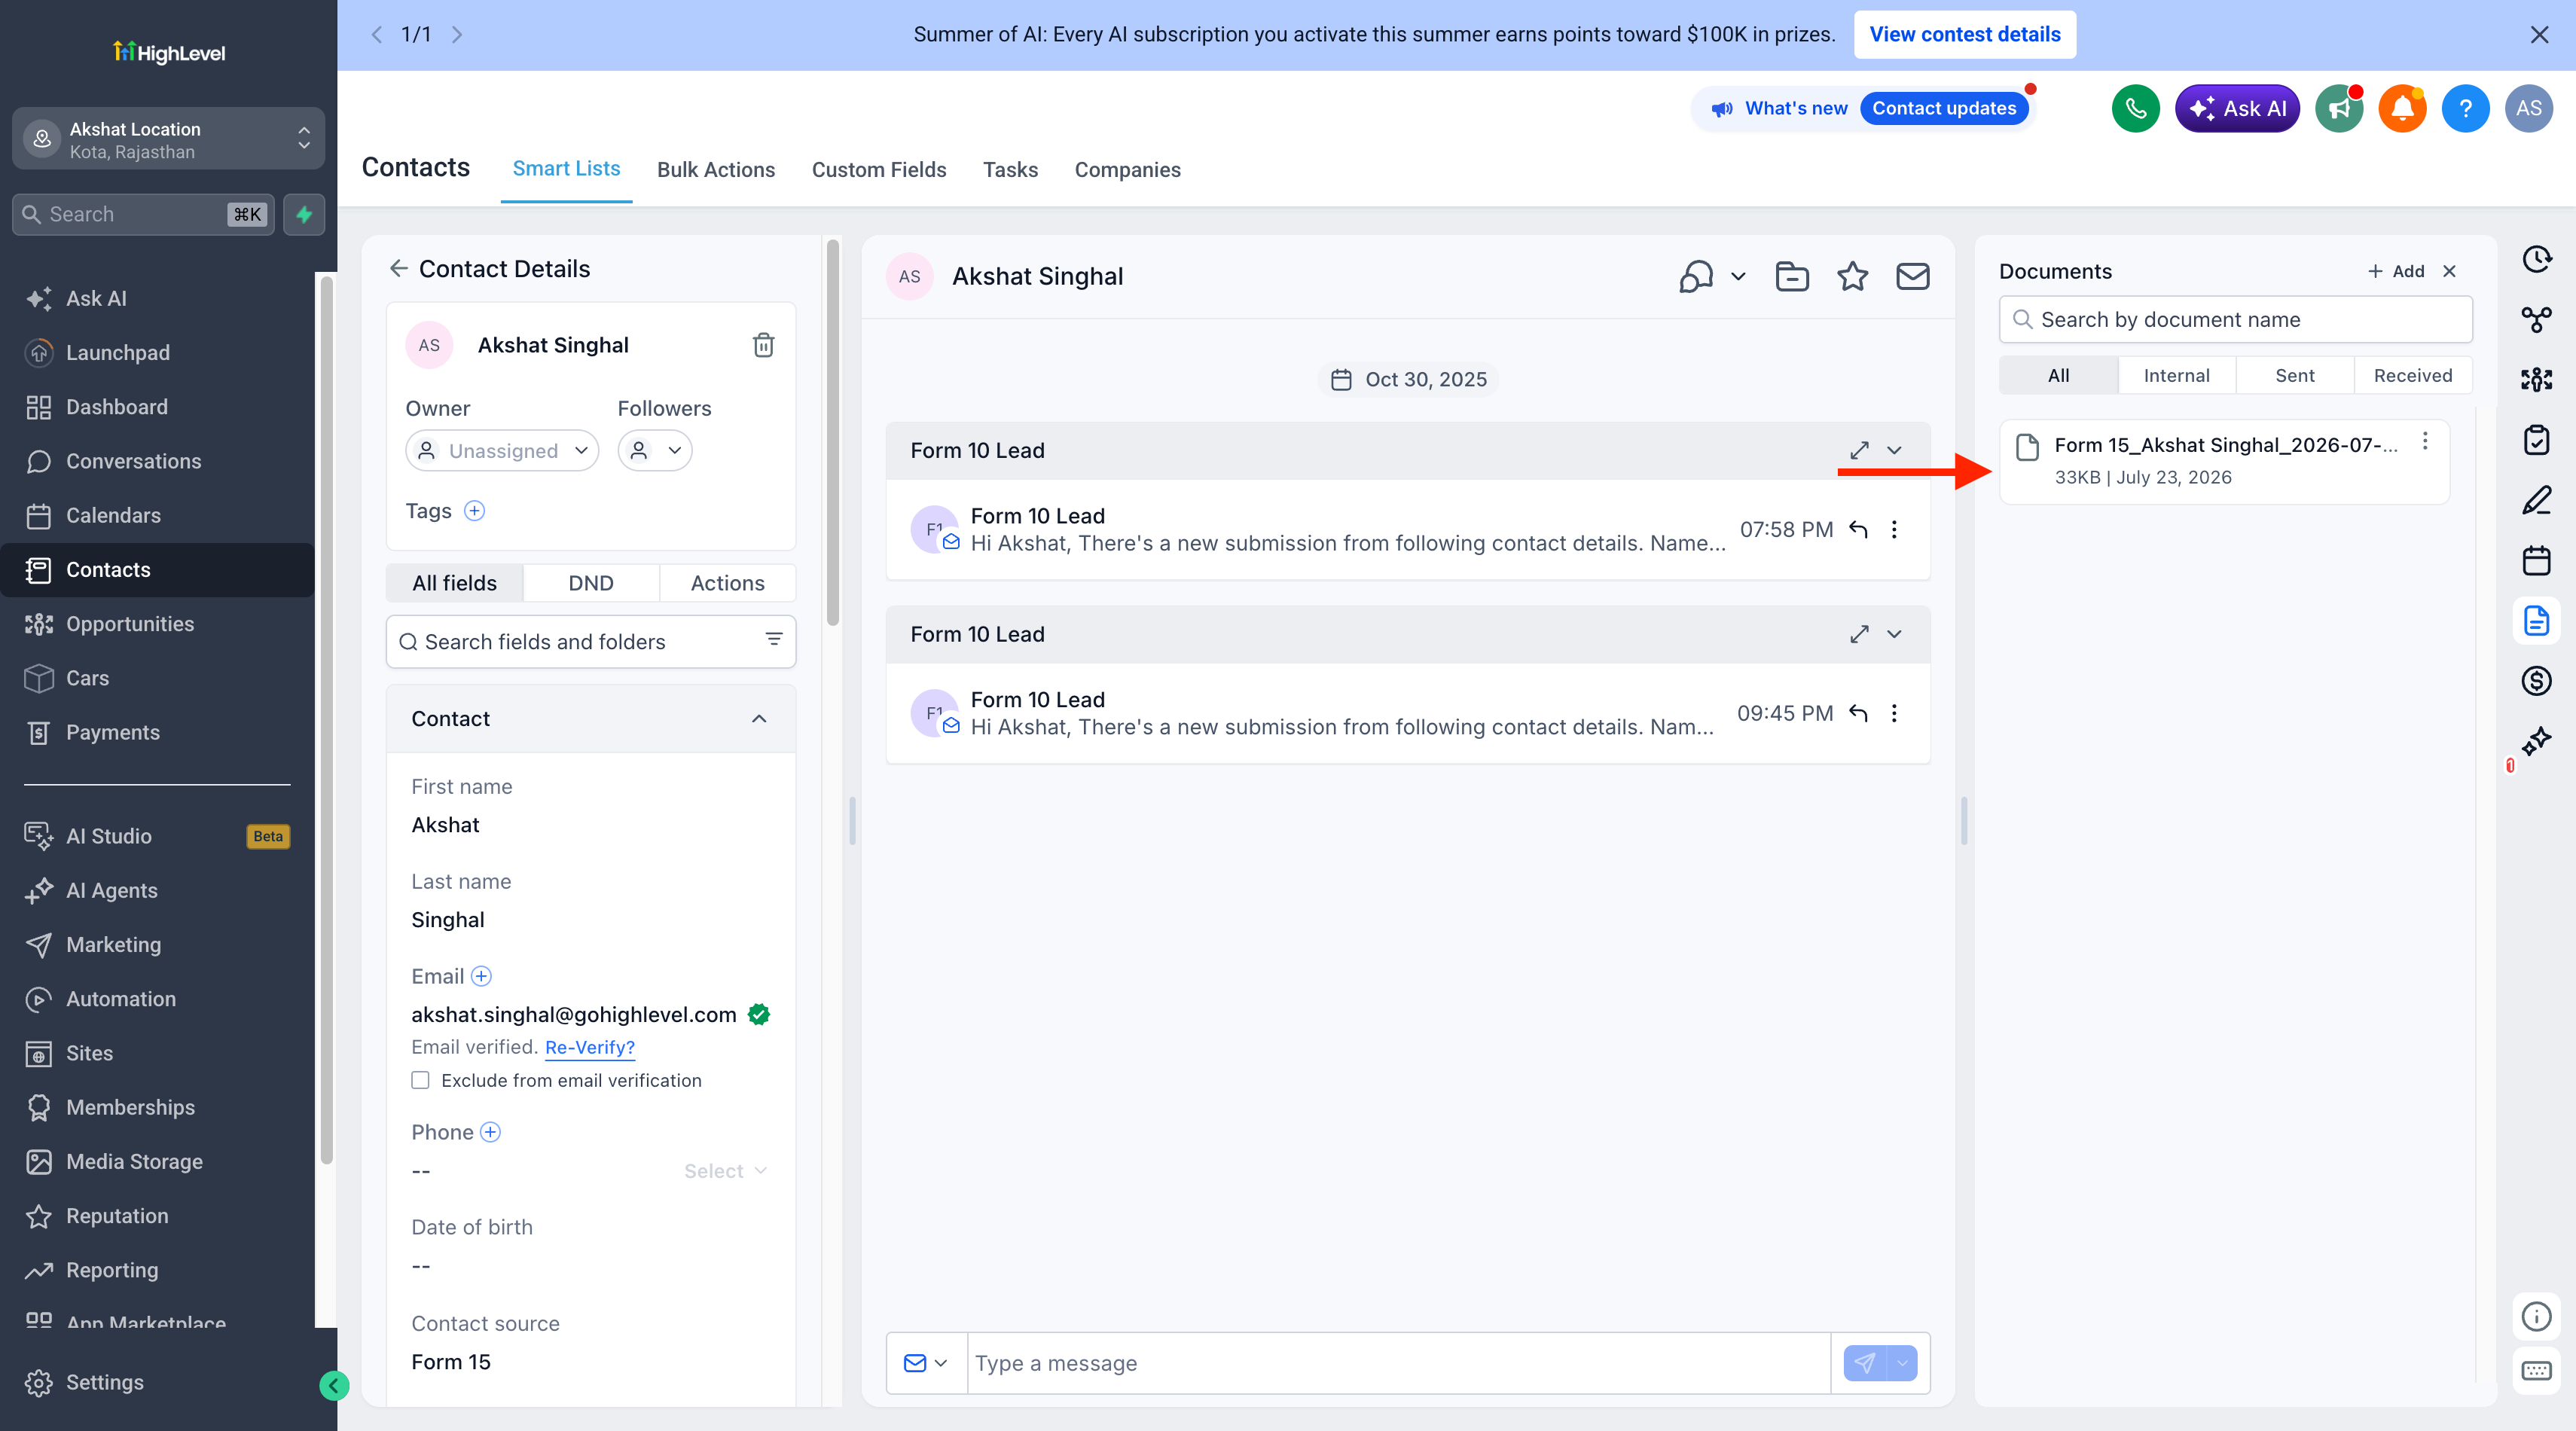Open the Companies tab

click(1127, 170)
